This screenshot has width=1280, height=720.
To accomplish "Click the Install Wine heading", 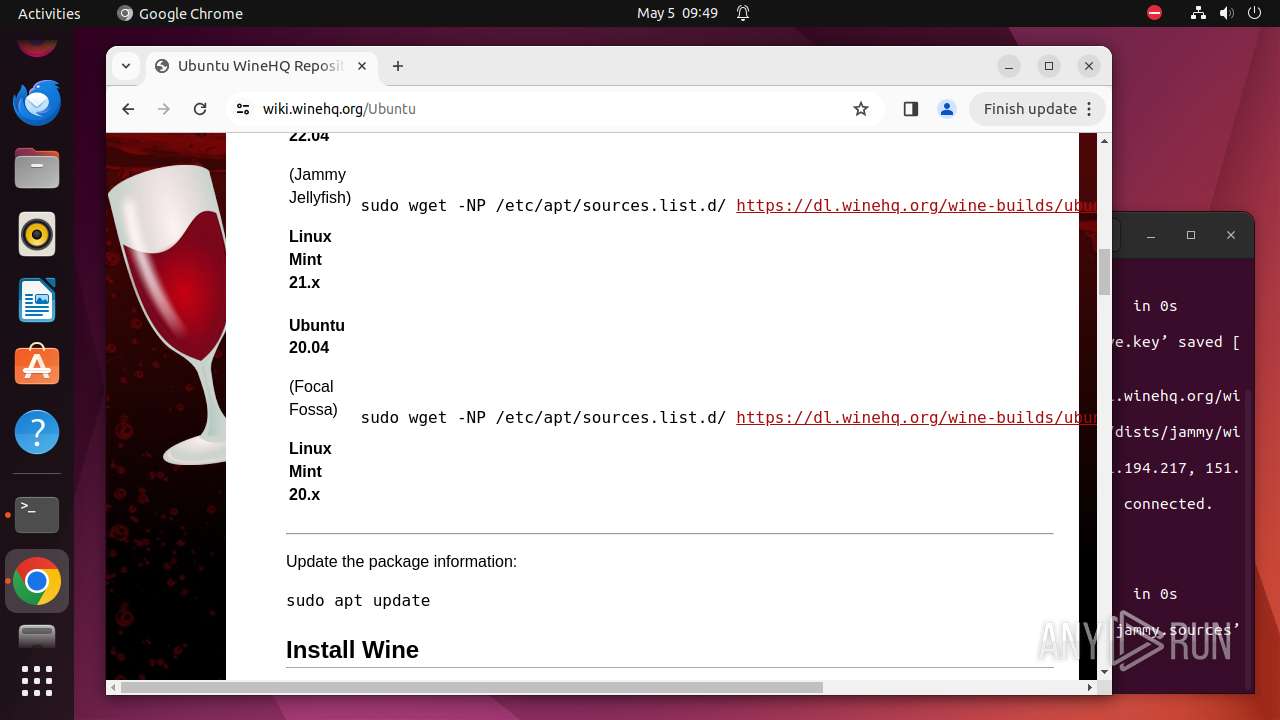I will (352, 650).
